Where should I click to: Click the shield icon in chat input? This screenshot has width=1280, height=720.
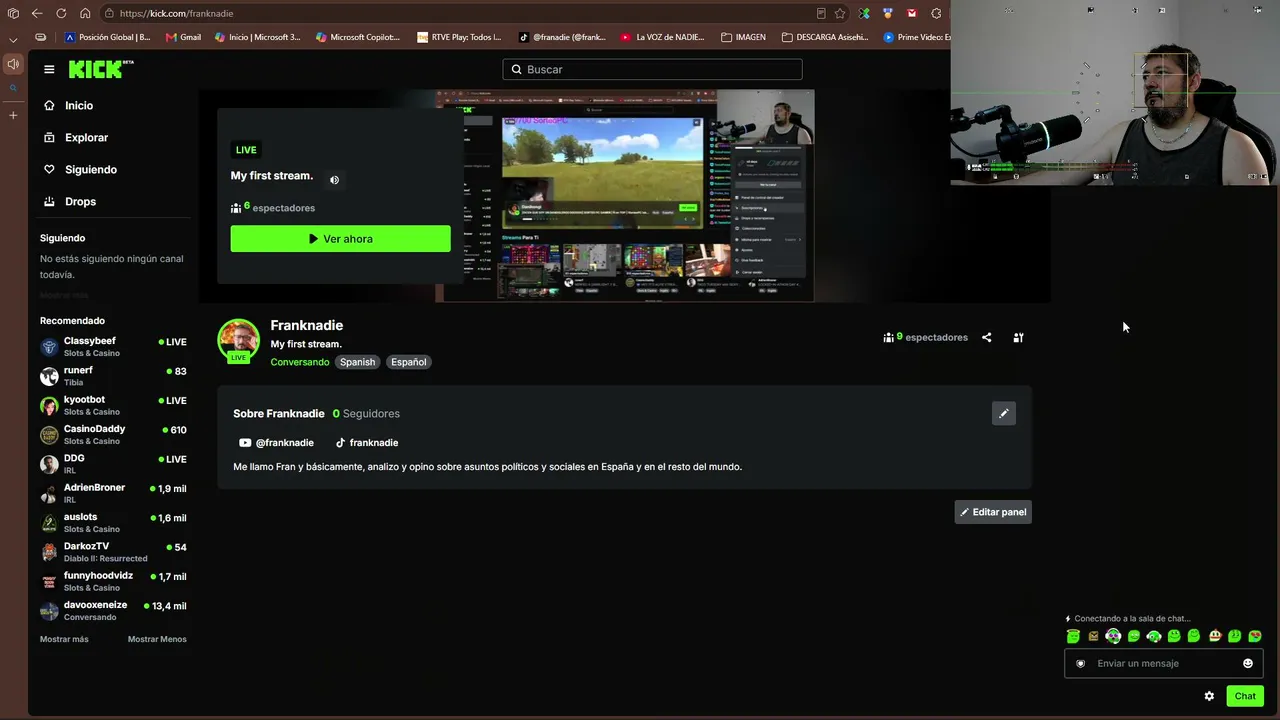[1080, 663]
